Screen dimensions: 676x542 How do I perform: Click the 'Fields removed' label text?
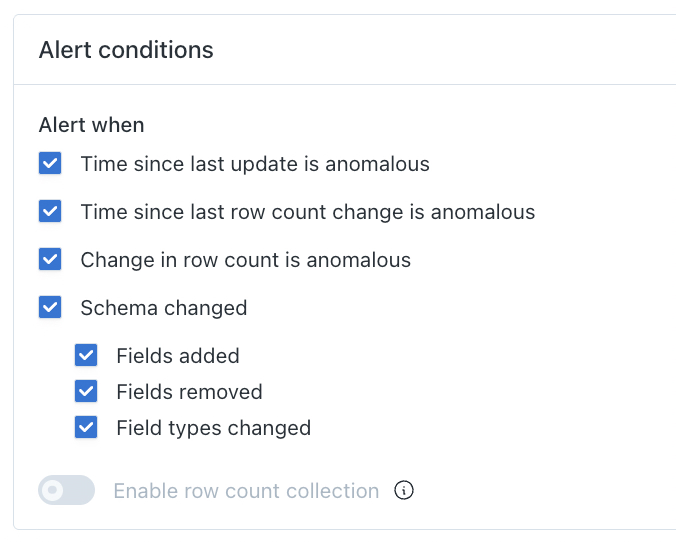tap(189, 392)
